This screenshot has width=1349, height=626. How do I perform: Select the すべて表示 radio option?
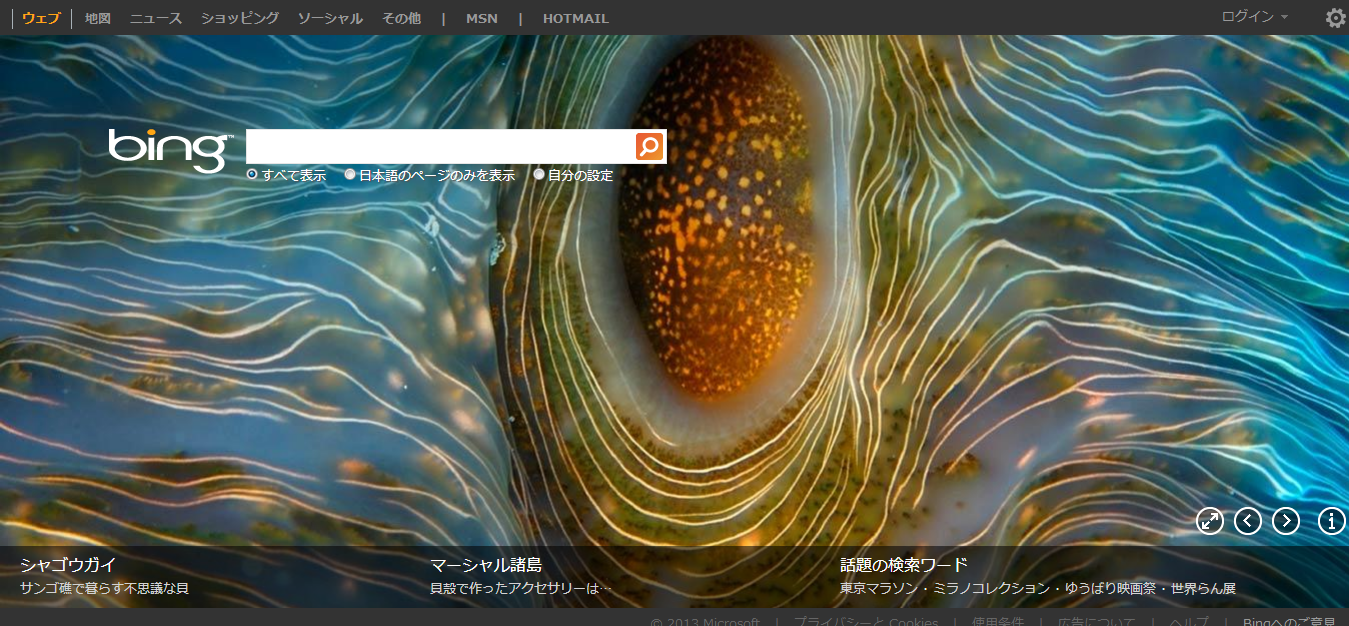pos(252,175)
